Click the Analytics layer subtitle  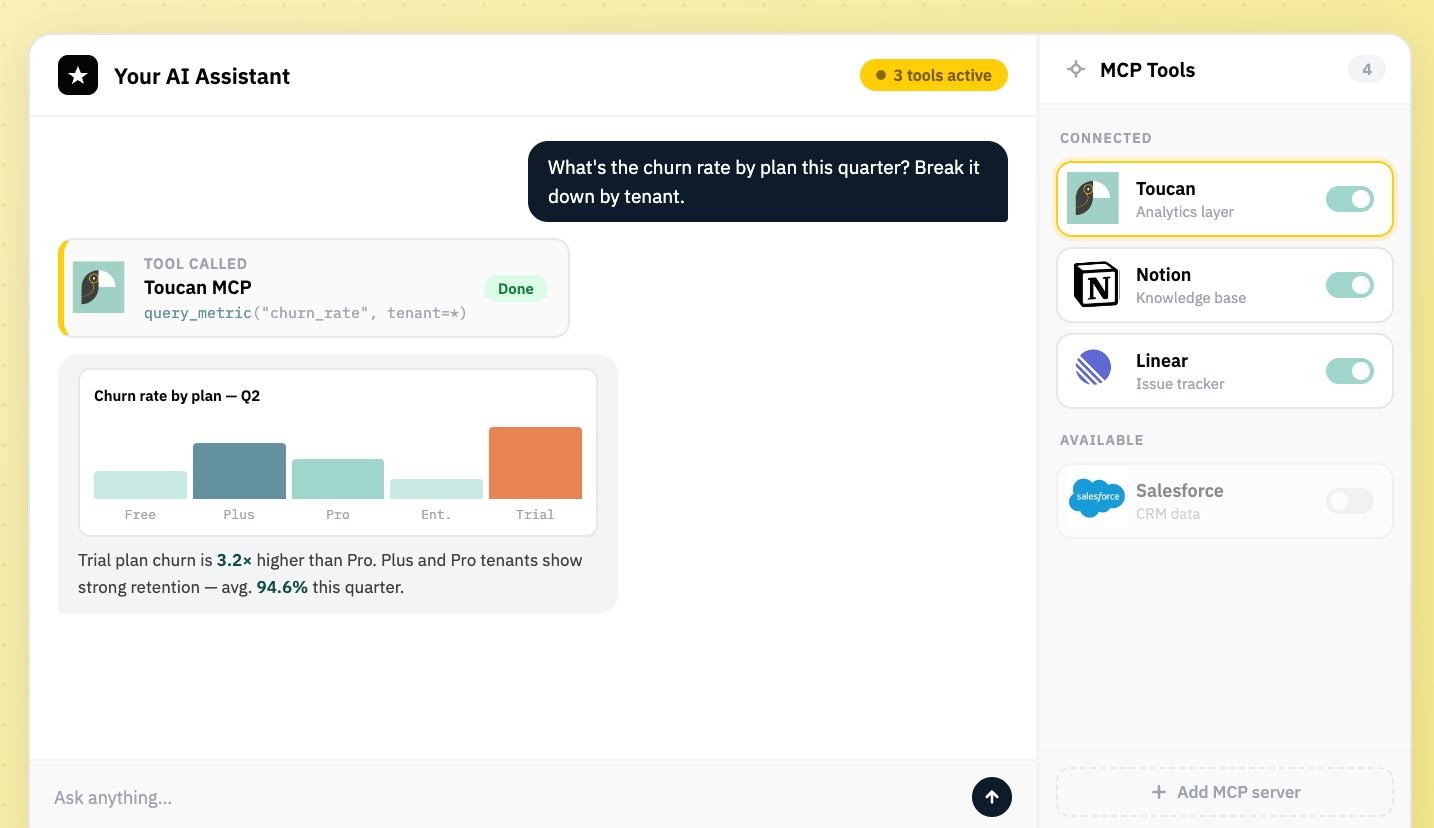pos(1185,212)
